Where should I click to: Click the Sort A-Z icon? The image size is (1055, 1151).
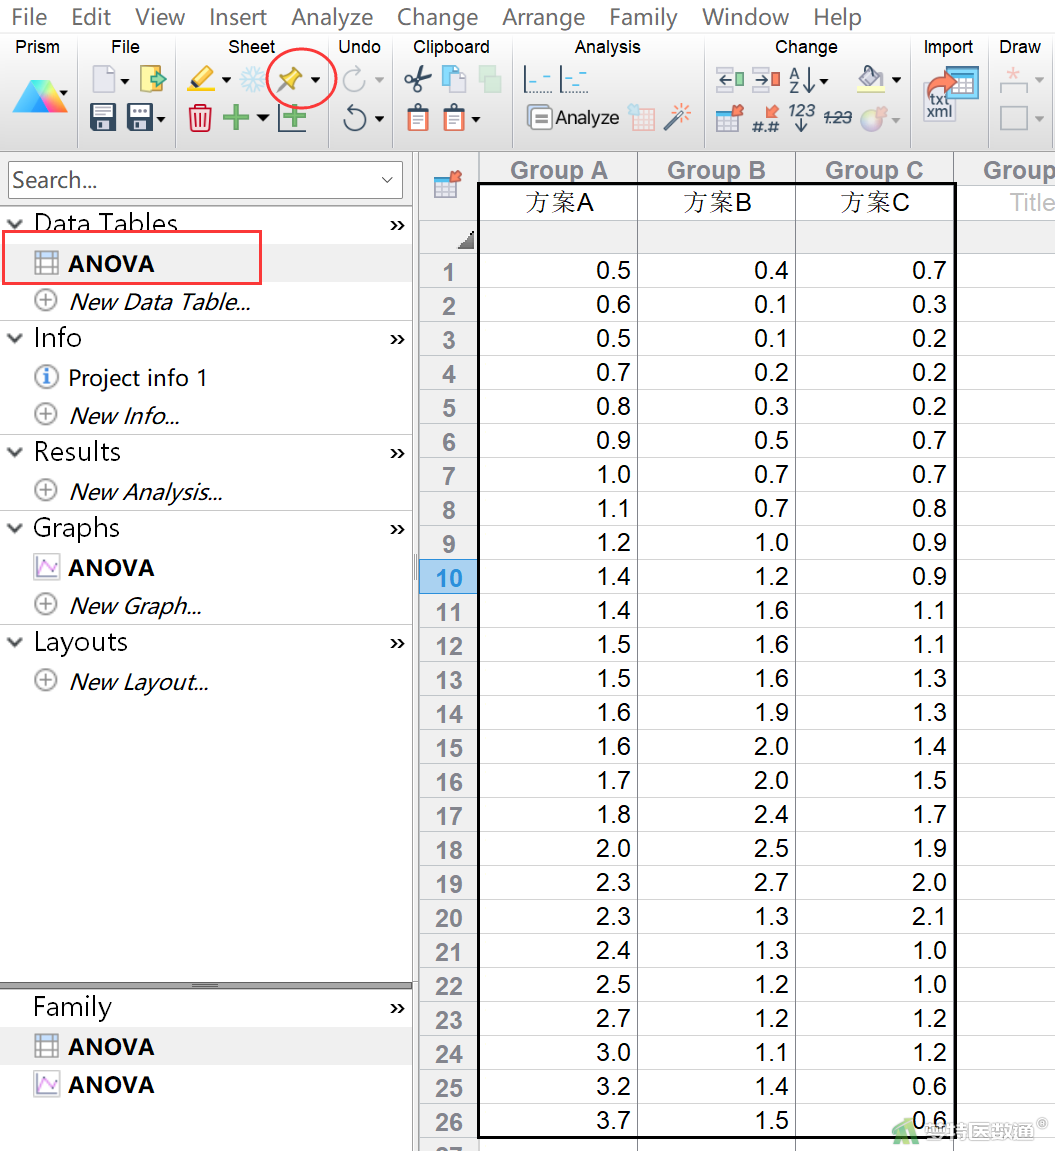point(801,79)
